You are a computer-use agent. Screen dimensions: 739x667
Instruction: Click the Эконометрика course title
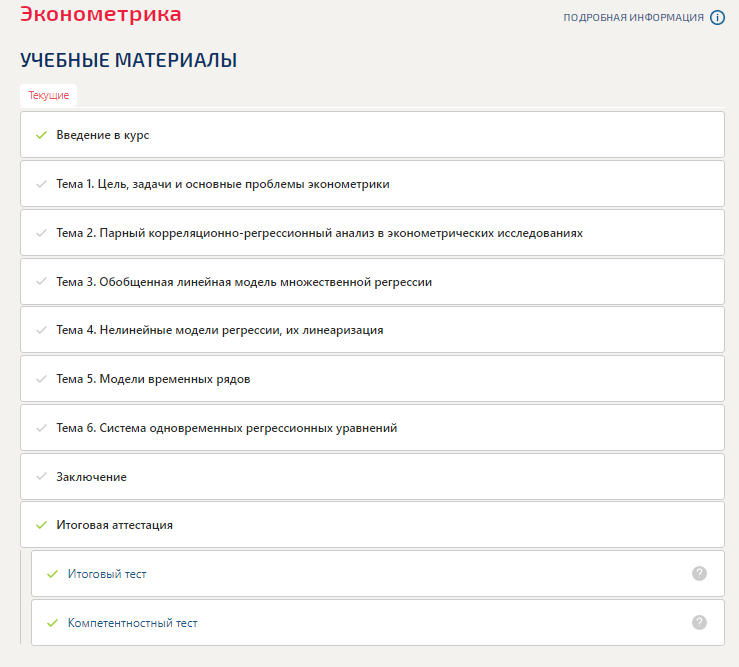tap(100, 14)
